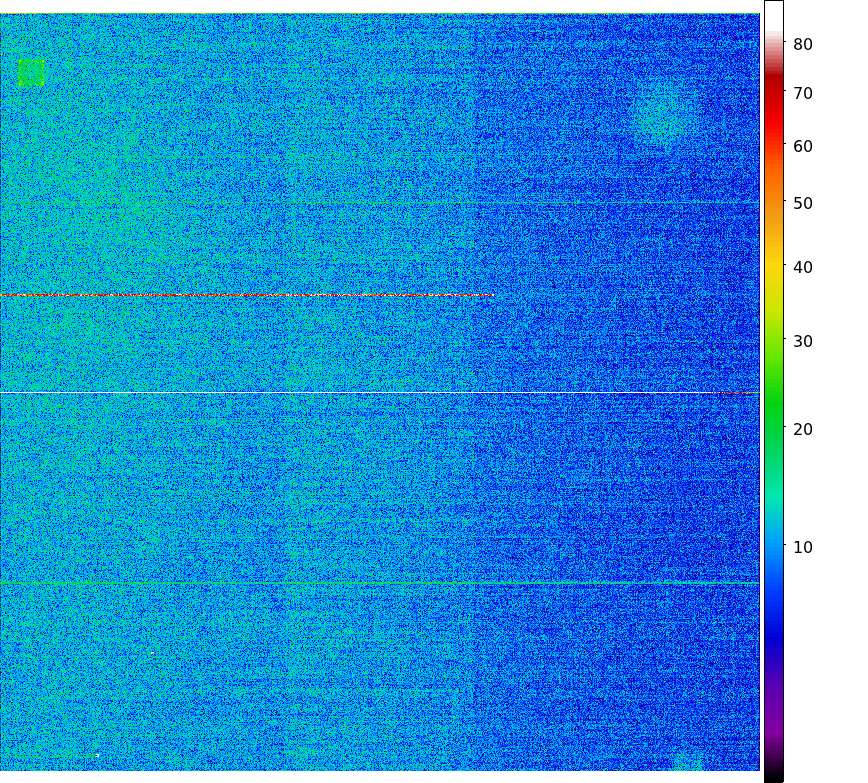Click the 30 tick label on colorbar
868x783 pixels.
(802, 341)
